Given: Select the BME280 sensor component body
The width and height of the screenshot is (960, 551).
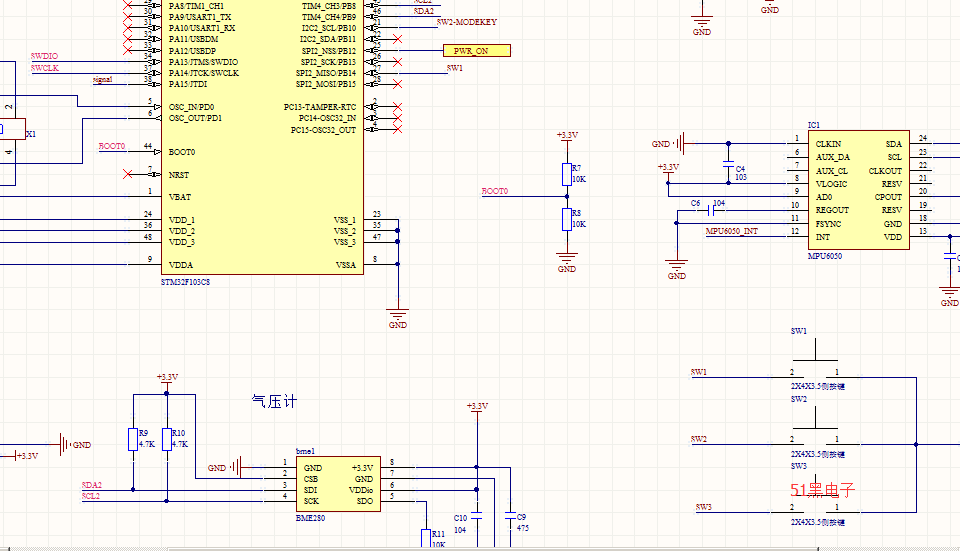Looking at the screenshot, I should pos(338,484).
